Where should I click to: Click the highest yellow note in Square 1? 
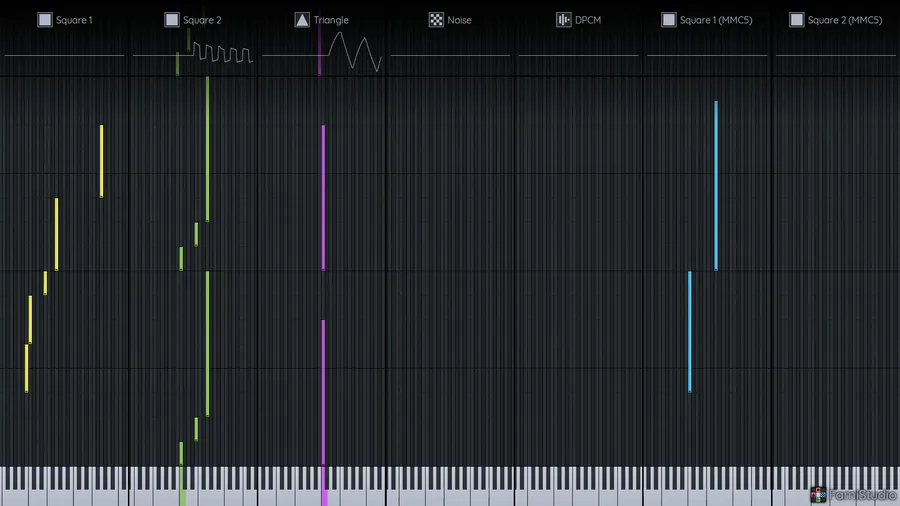(x=102, y=161)
